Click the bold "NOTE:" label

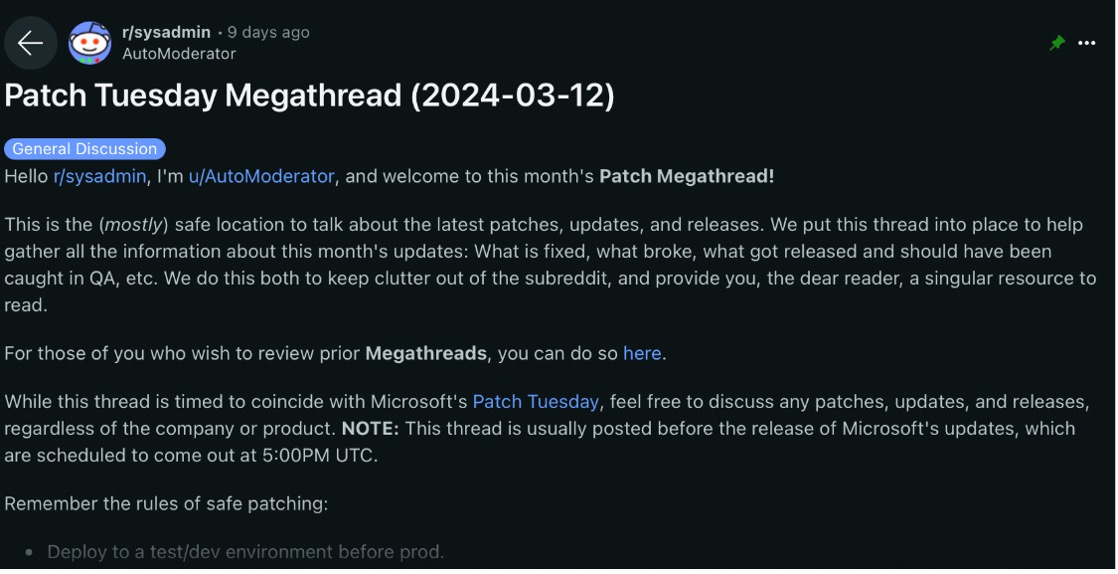[x=370, y=429]
